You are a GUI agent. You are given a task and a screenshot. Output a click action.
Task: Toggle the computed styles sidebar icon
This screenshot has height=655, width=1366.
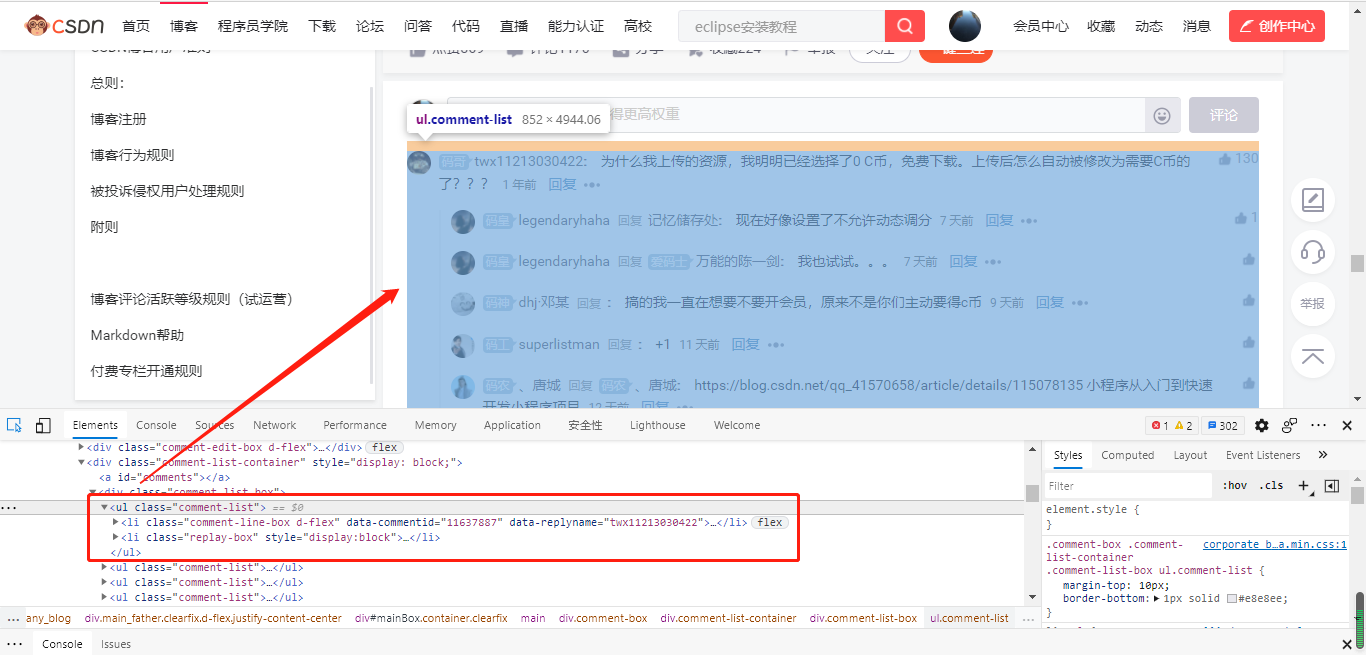[x=1331, y=486]
